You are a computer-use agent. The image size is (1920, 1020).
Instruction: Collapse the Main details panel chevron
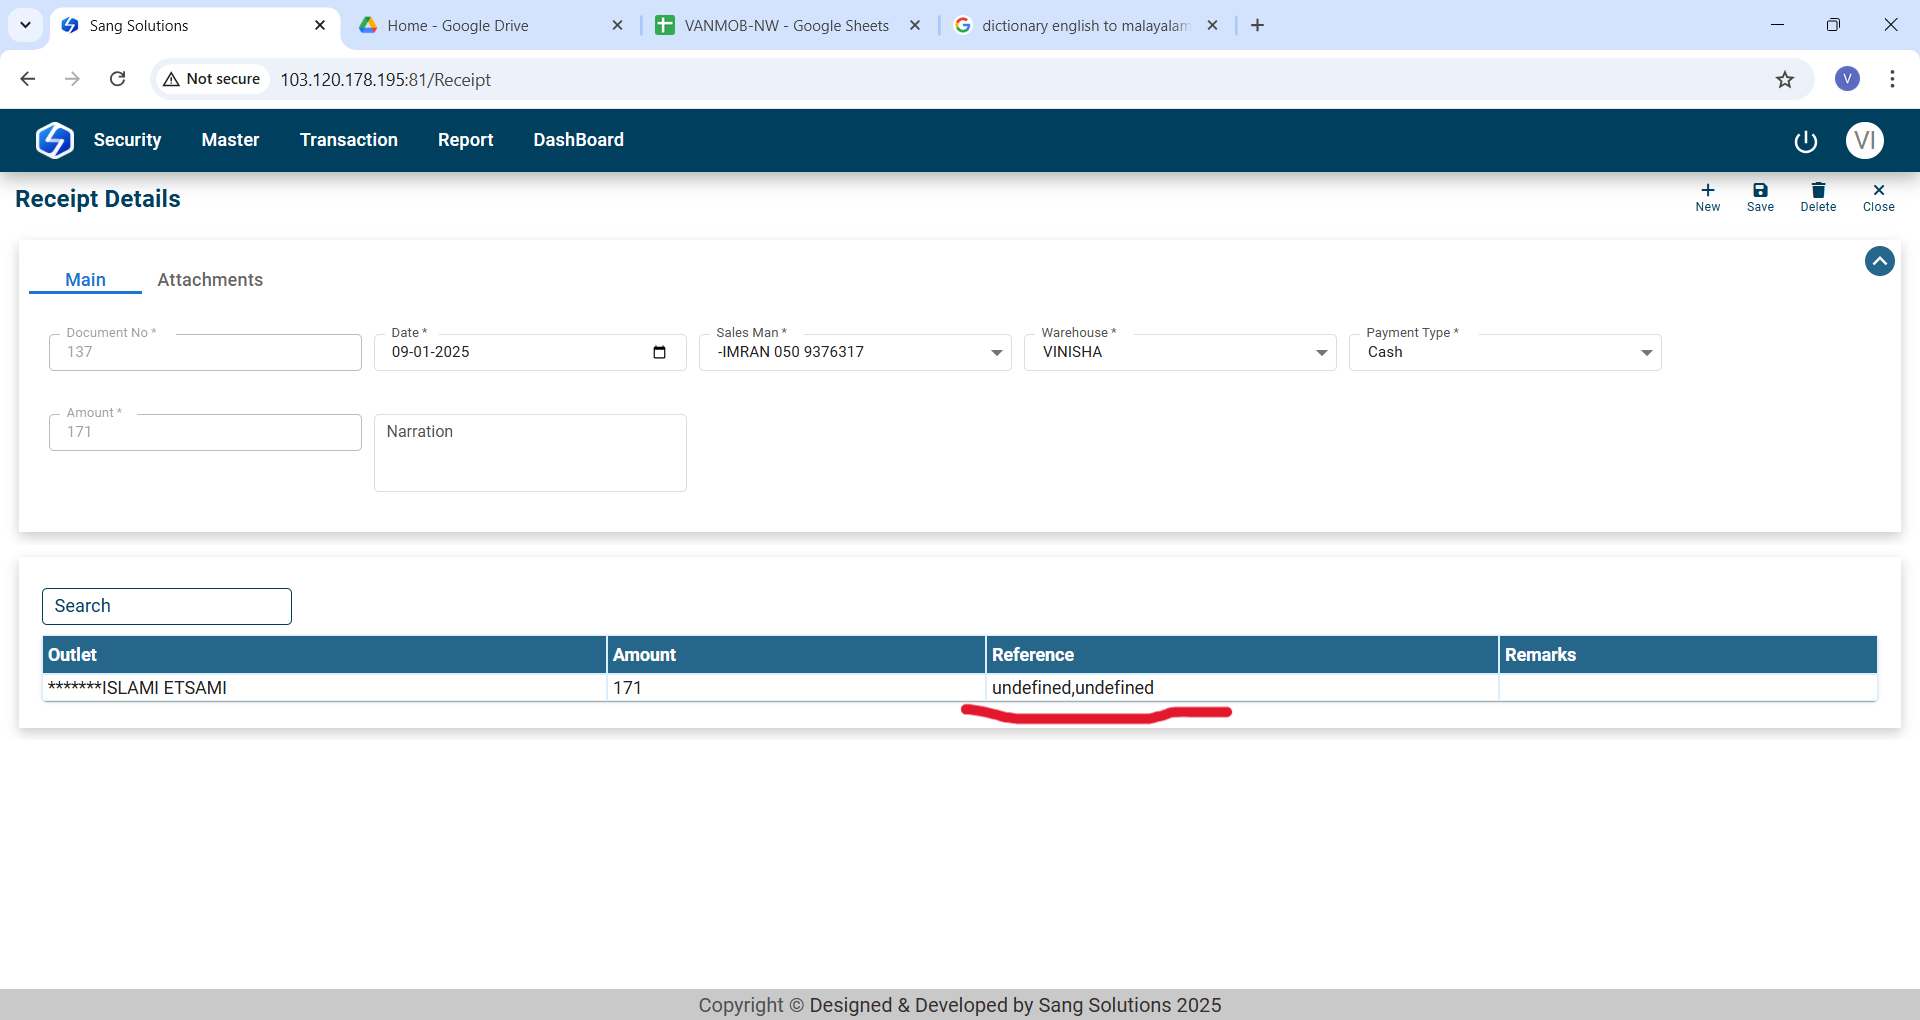point(1879,261)
